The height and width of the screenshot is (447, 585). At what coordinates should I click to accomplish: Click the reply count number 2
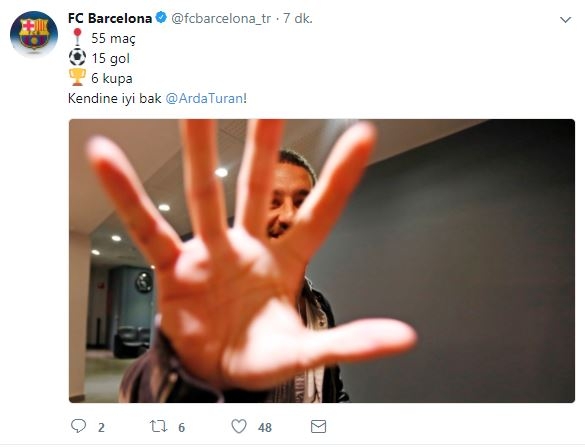(101, 428)
